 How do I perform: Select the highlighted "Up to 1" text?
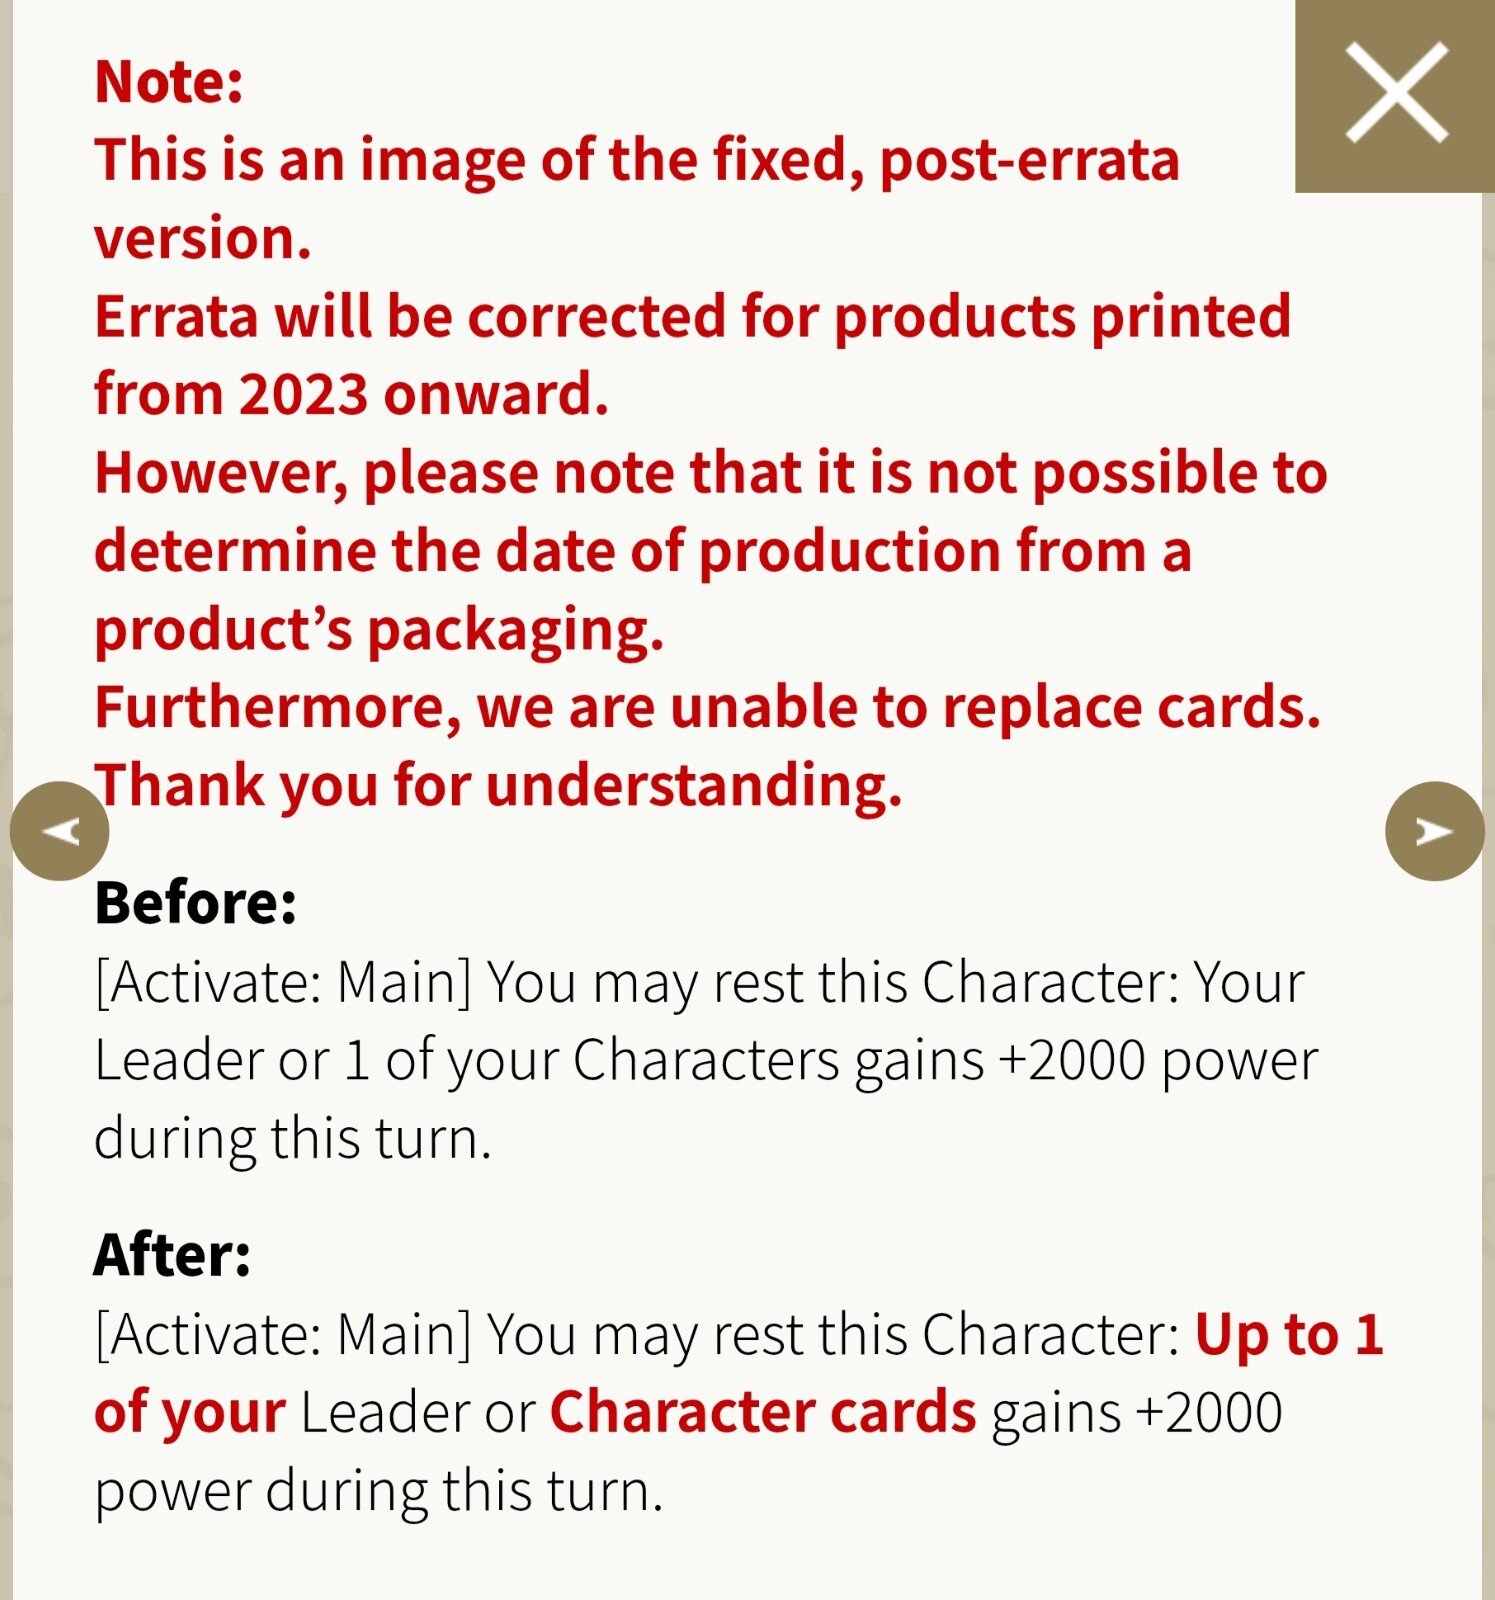pyautogui.click(x=1289, y=1335)
